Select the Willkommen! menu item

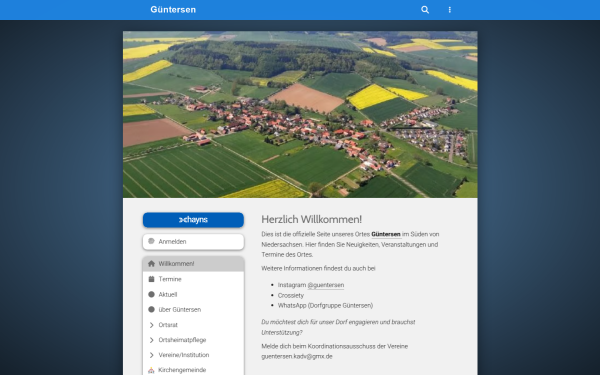(x=193, y=264)
